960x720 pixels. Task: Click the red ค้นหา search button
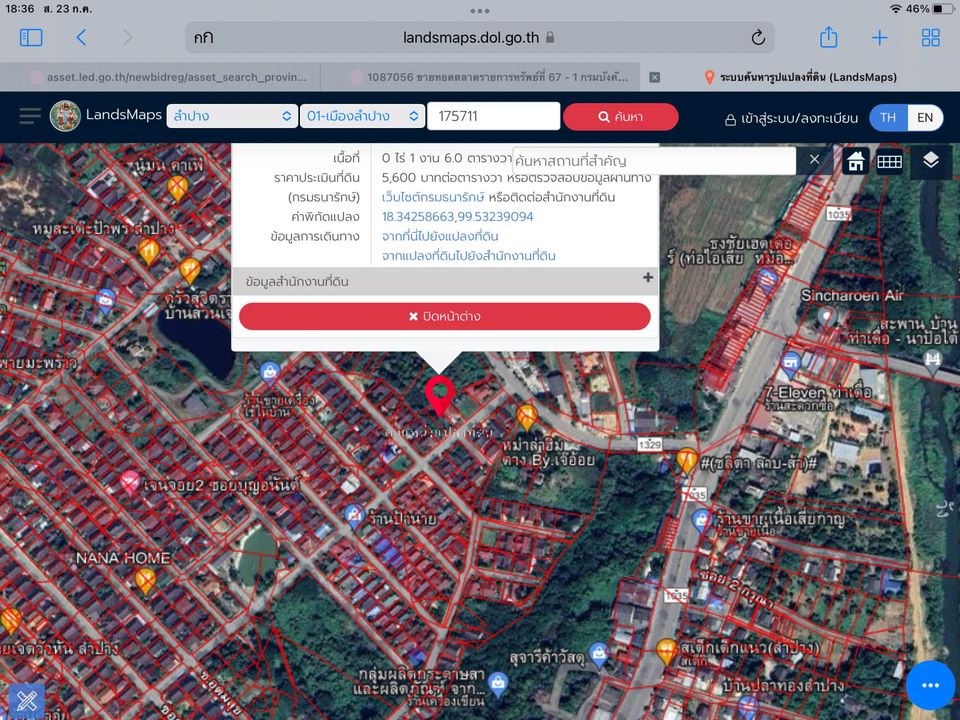pyautogui.click(x=620, y=116)
